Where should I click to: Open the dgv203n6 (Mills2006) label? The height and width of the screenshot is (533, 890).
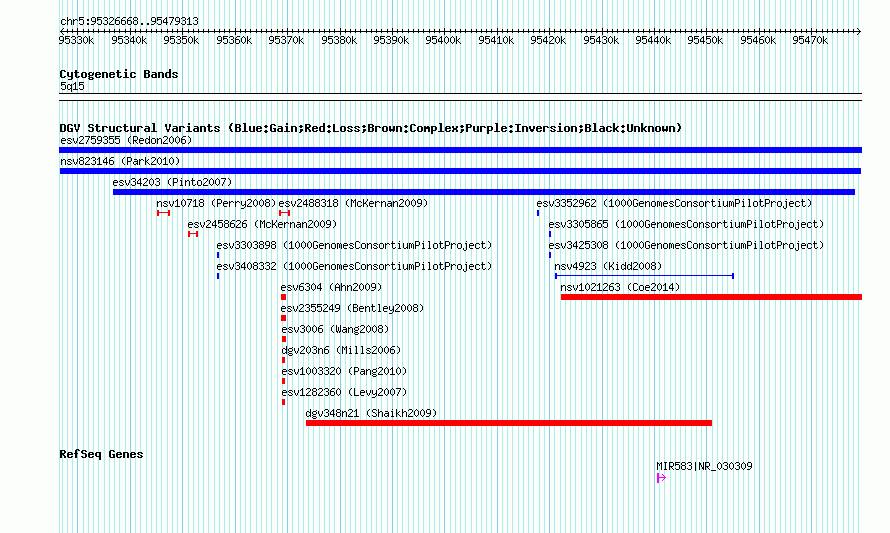(x=341, y=350)
